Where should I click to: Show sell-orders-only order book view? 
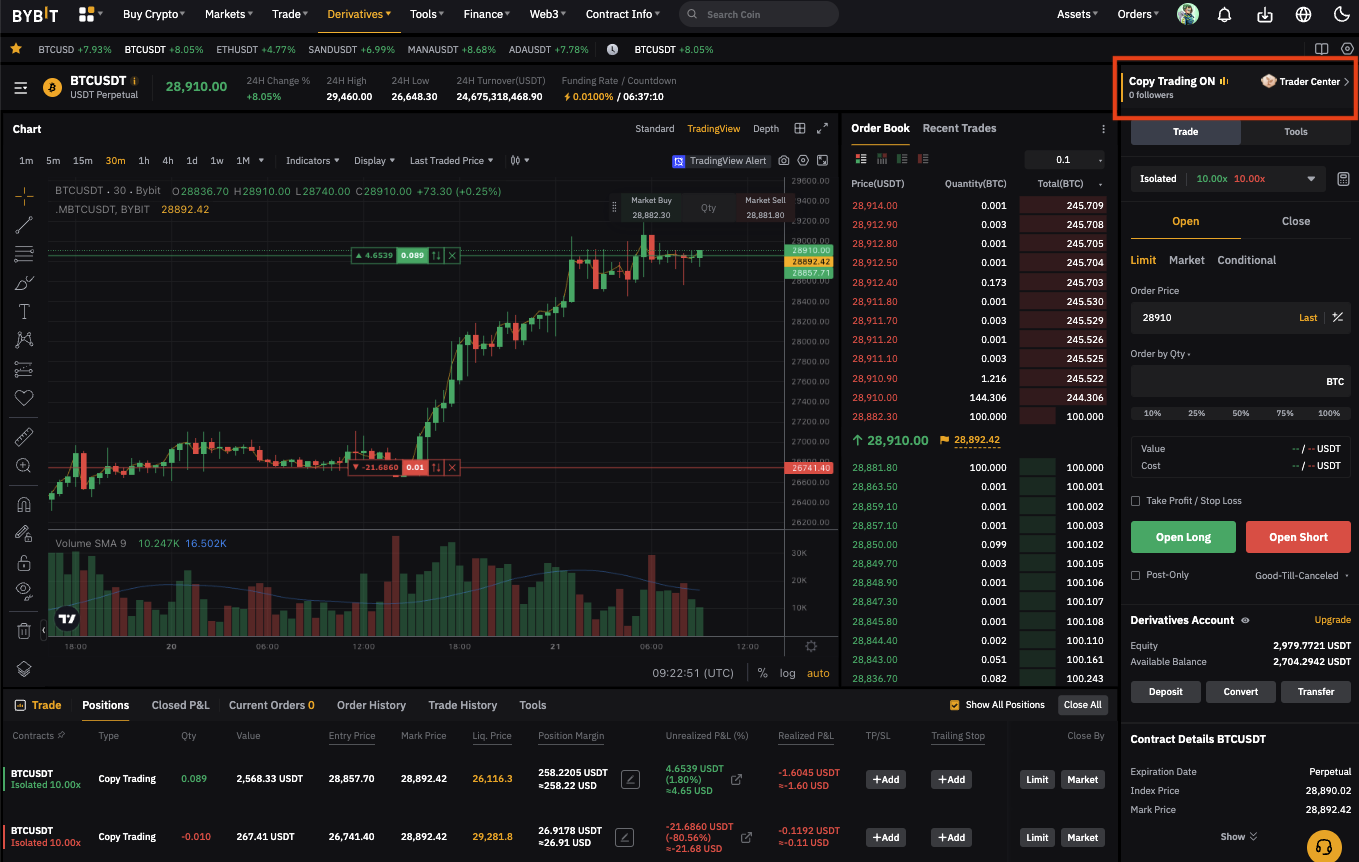point(923,159)
